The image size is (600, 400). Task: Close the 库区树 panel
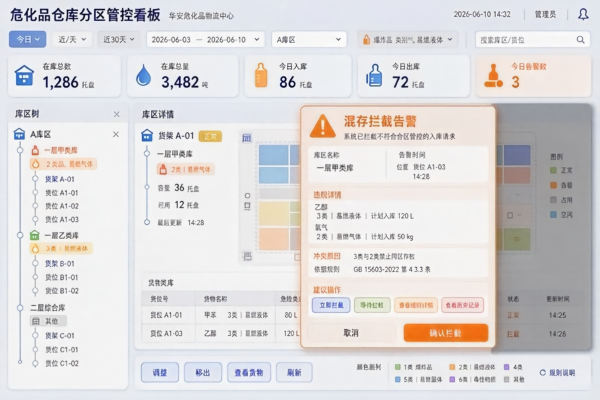pyautogui.click(x=117, y=114)
